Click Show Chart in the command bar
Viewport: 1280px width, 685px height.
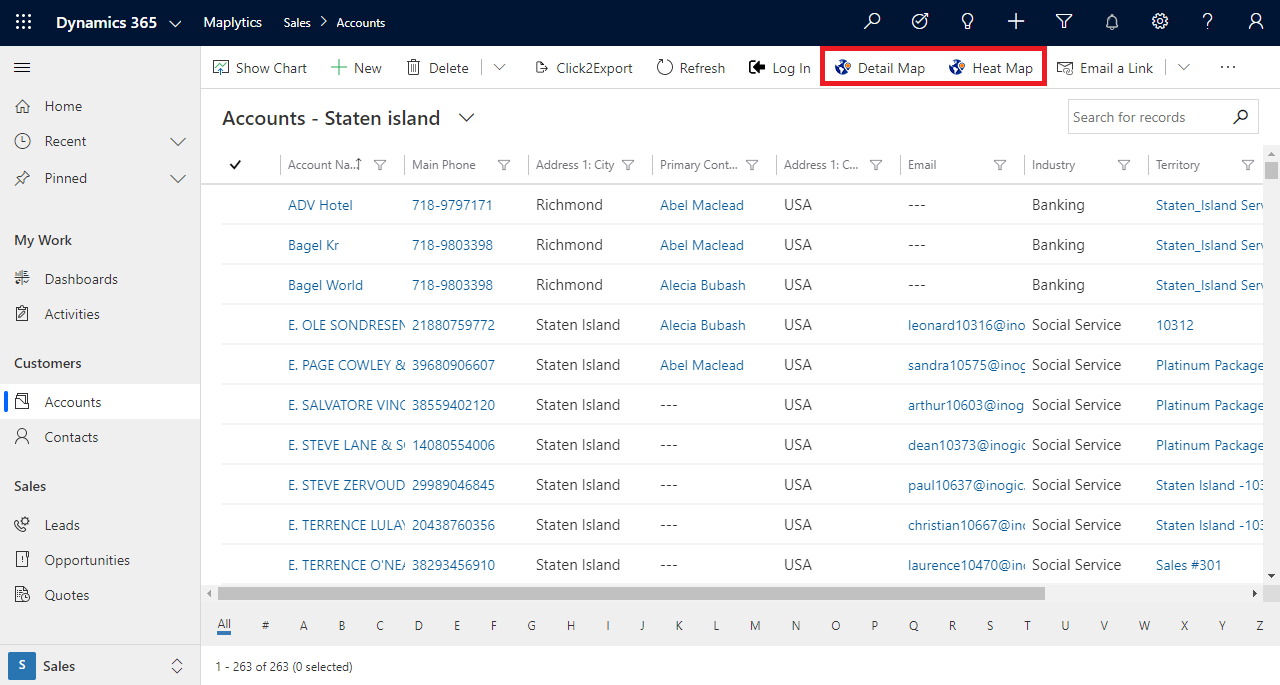[x=260, y=68]
